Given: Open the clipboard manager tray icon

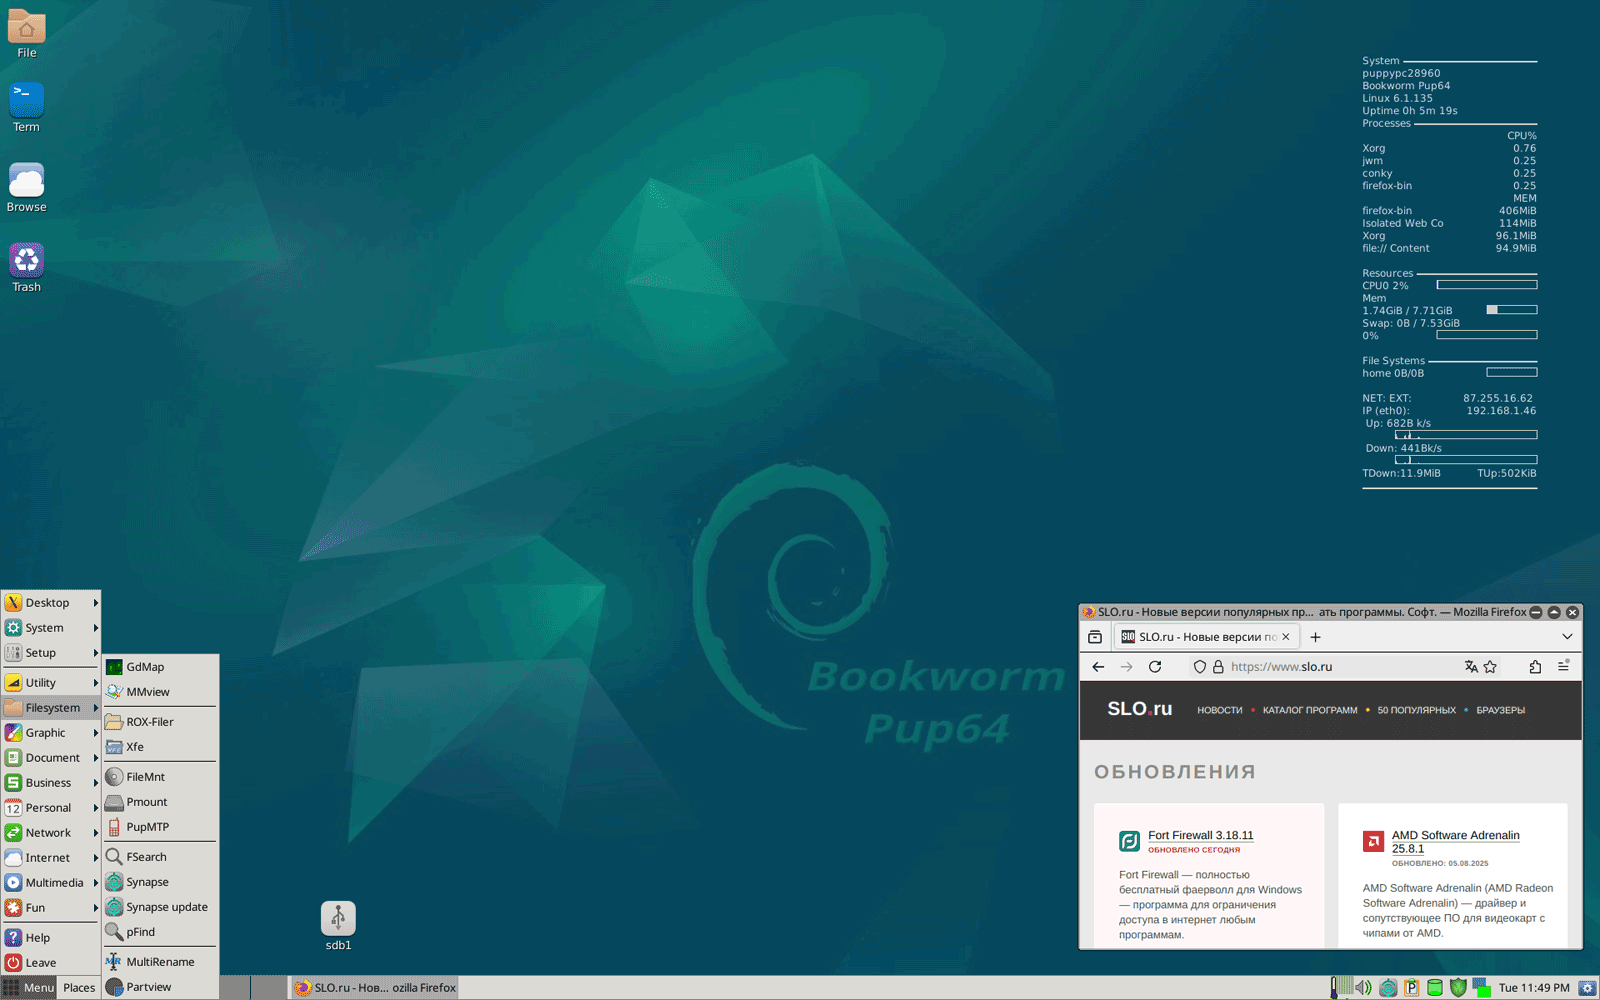Looking at the screenshot, I should 1411,988.
